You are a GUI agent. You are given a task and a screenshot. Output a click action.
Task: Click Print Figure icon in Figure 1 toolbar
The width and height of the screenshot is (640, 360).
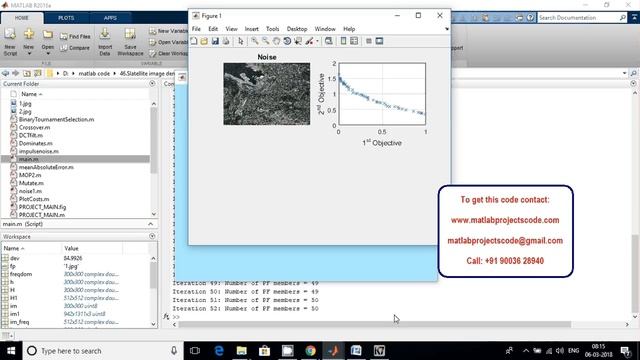pyautogui.click(x=226, y=41)
